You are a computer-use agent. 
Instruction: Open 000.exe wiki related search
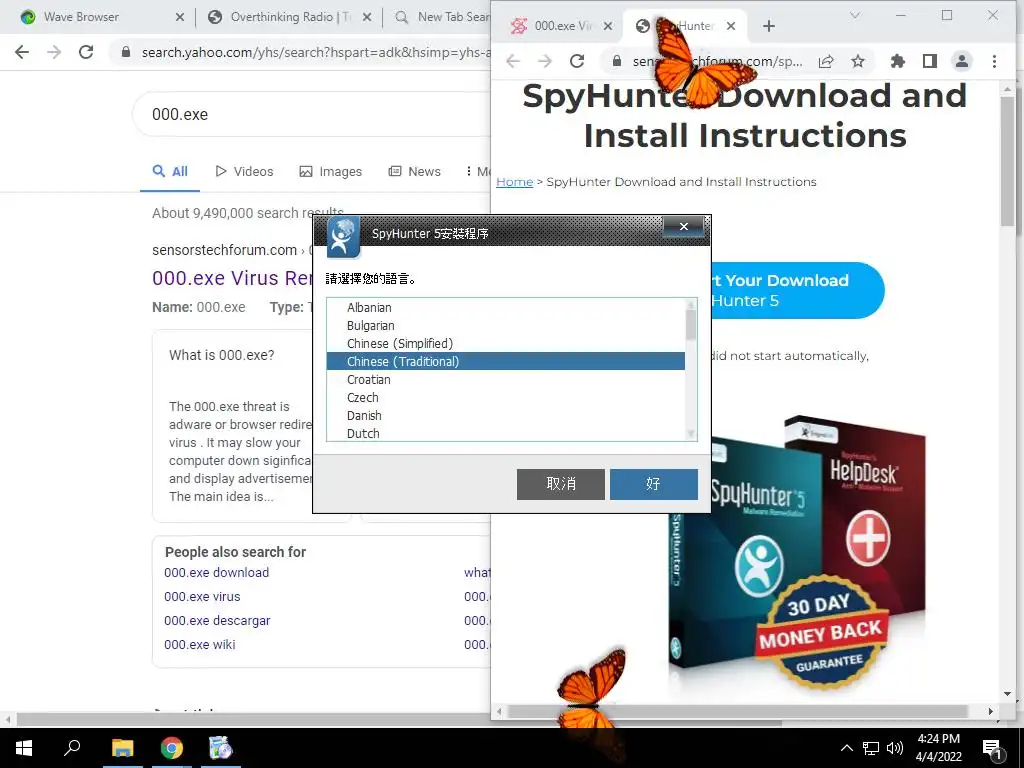coord(199,645)
